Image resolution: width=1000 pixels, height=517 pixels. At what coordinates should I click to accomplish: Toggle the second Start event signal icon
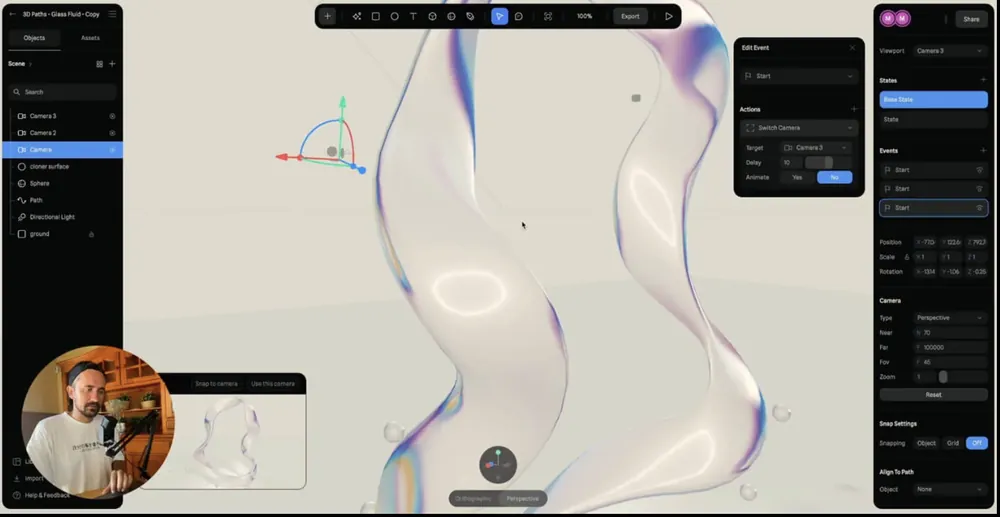tap(980, 189)
